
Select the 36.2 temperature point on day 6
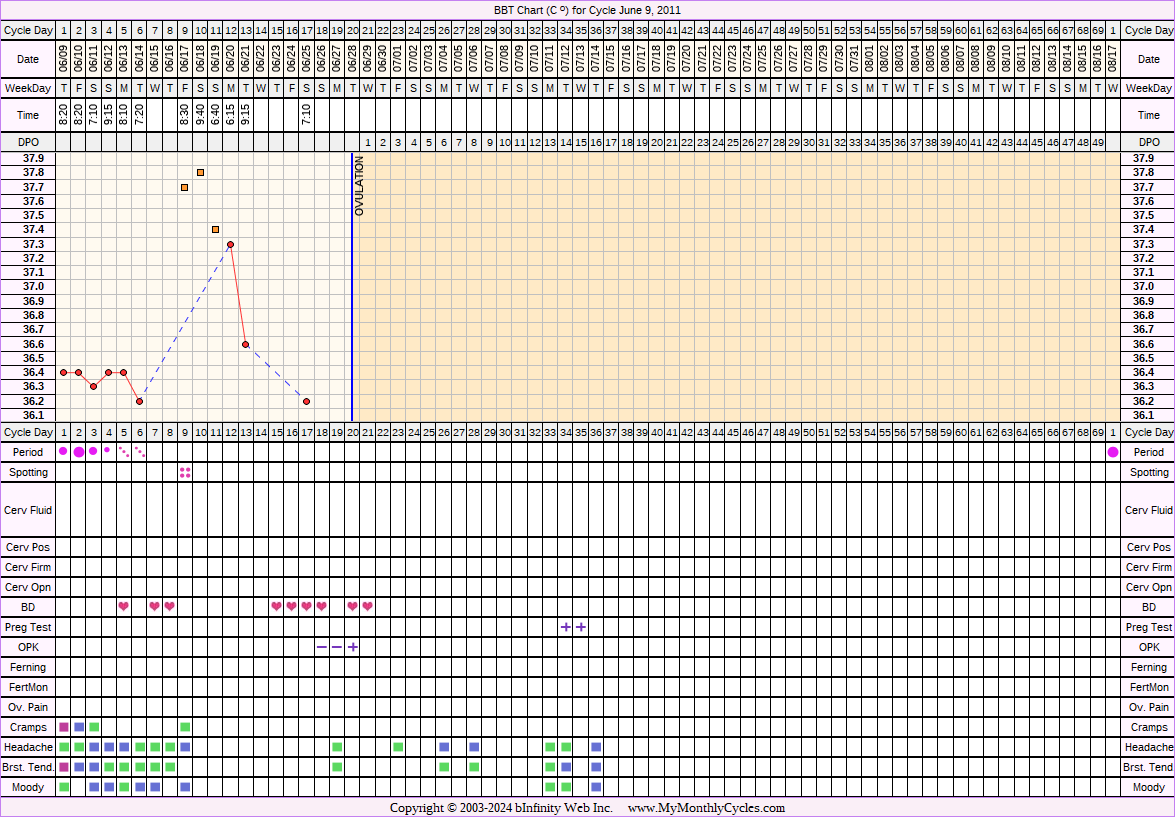click(x=139, y=401)
